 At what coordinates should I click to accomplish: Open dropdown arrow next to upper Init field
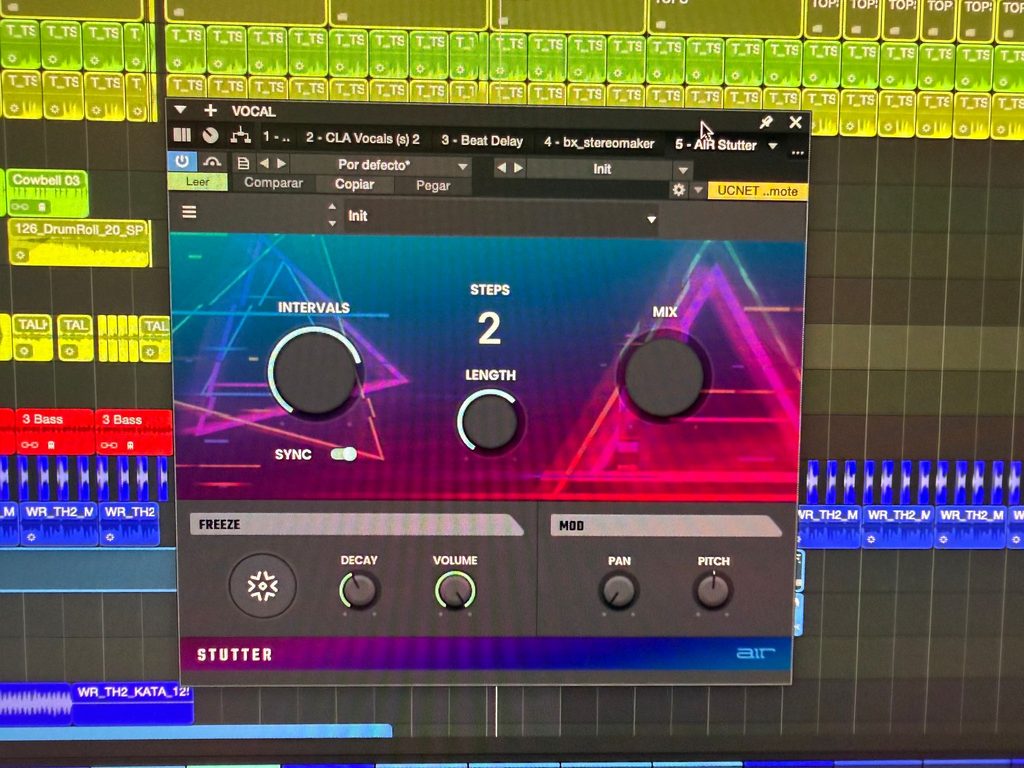pos(683,170)
